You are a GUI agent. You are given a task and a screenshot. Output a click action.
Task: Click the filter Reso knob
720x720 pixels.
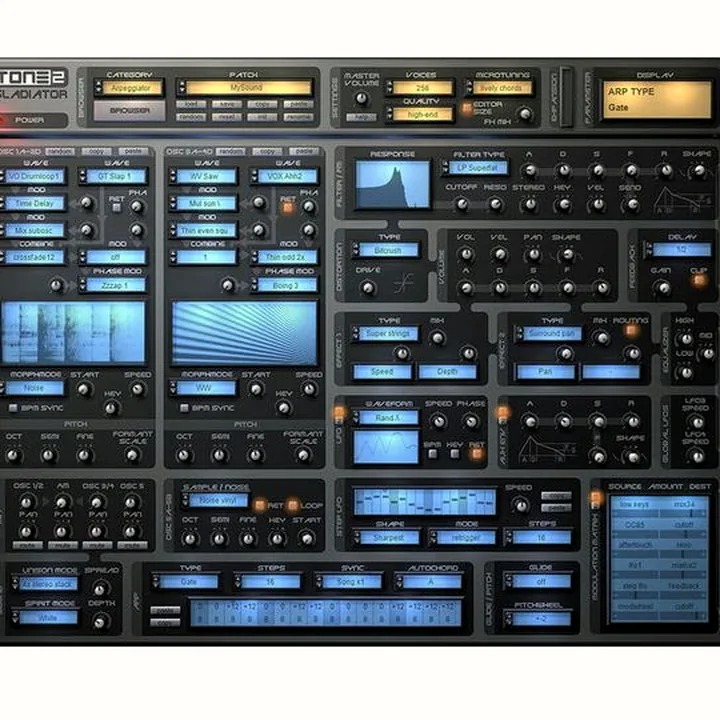[495, 204]
